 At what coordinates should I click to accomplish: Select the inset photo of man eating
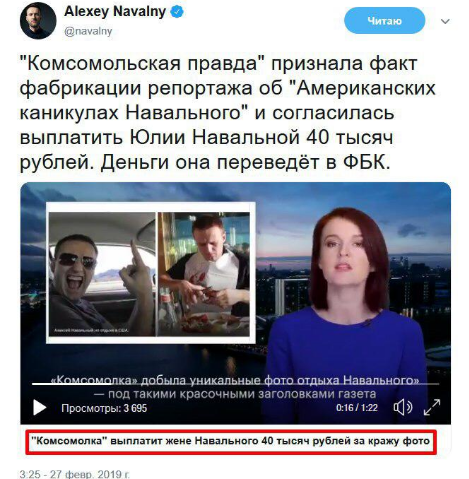click(x=204, y=274)
